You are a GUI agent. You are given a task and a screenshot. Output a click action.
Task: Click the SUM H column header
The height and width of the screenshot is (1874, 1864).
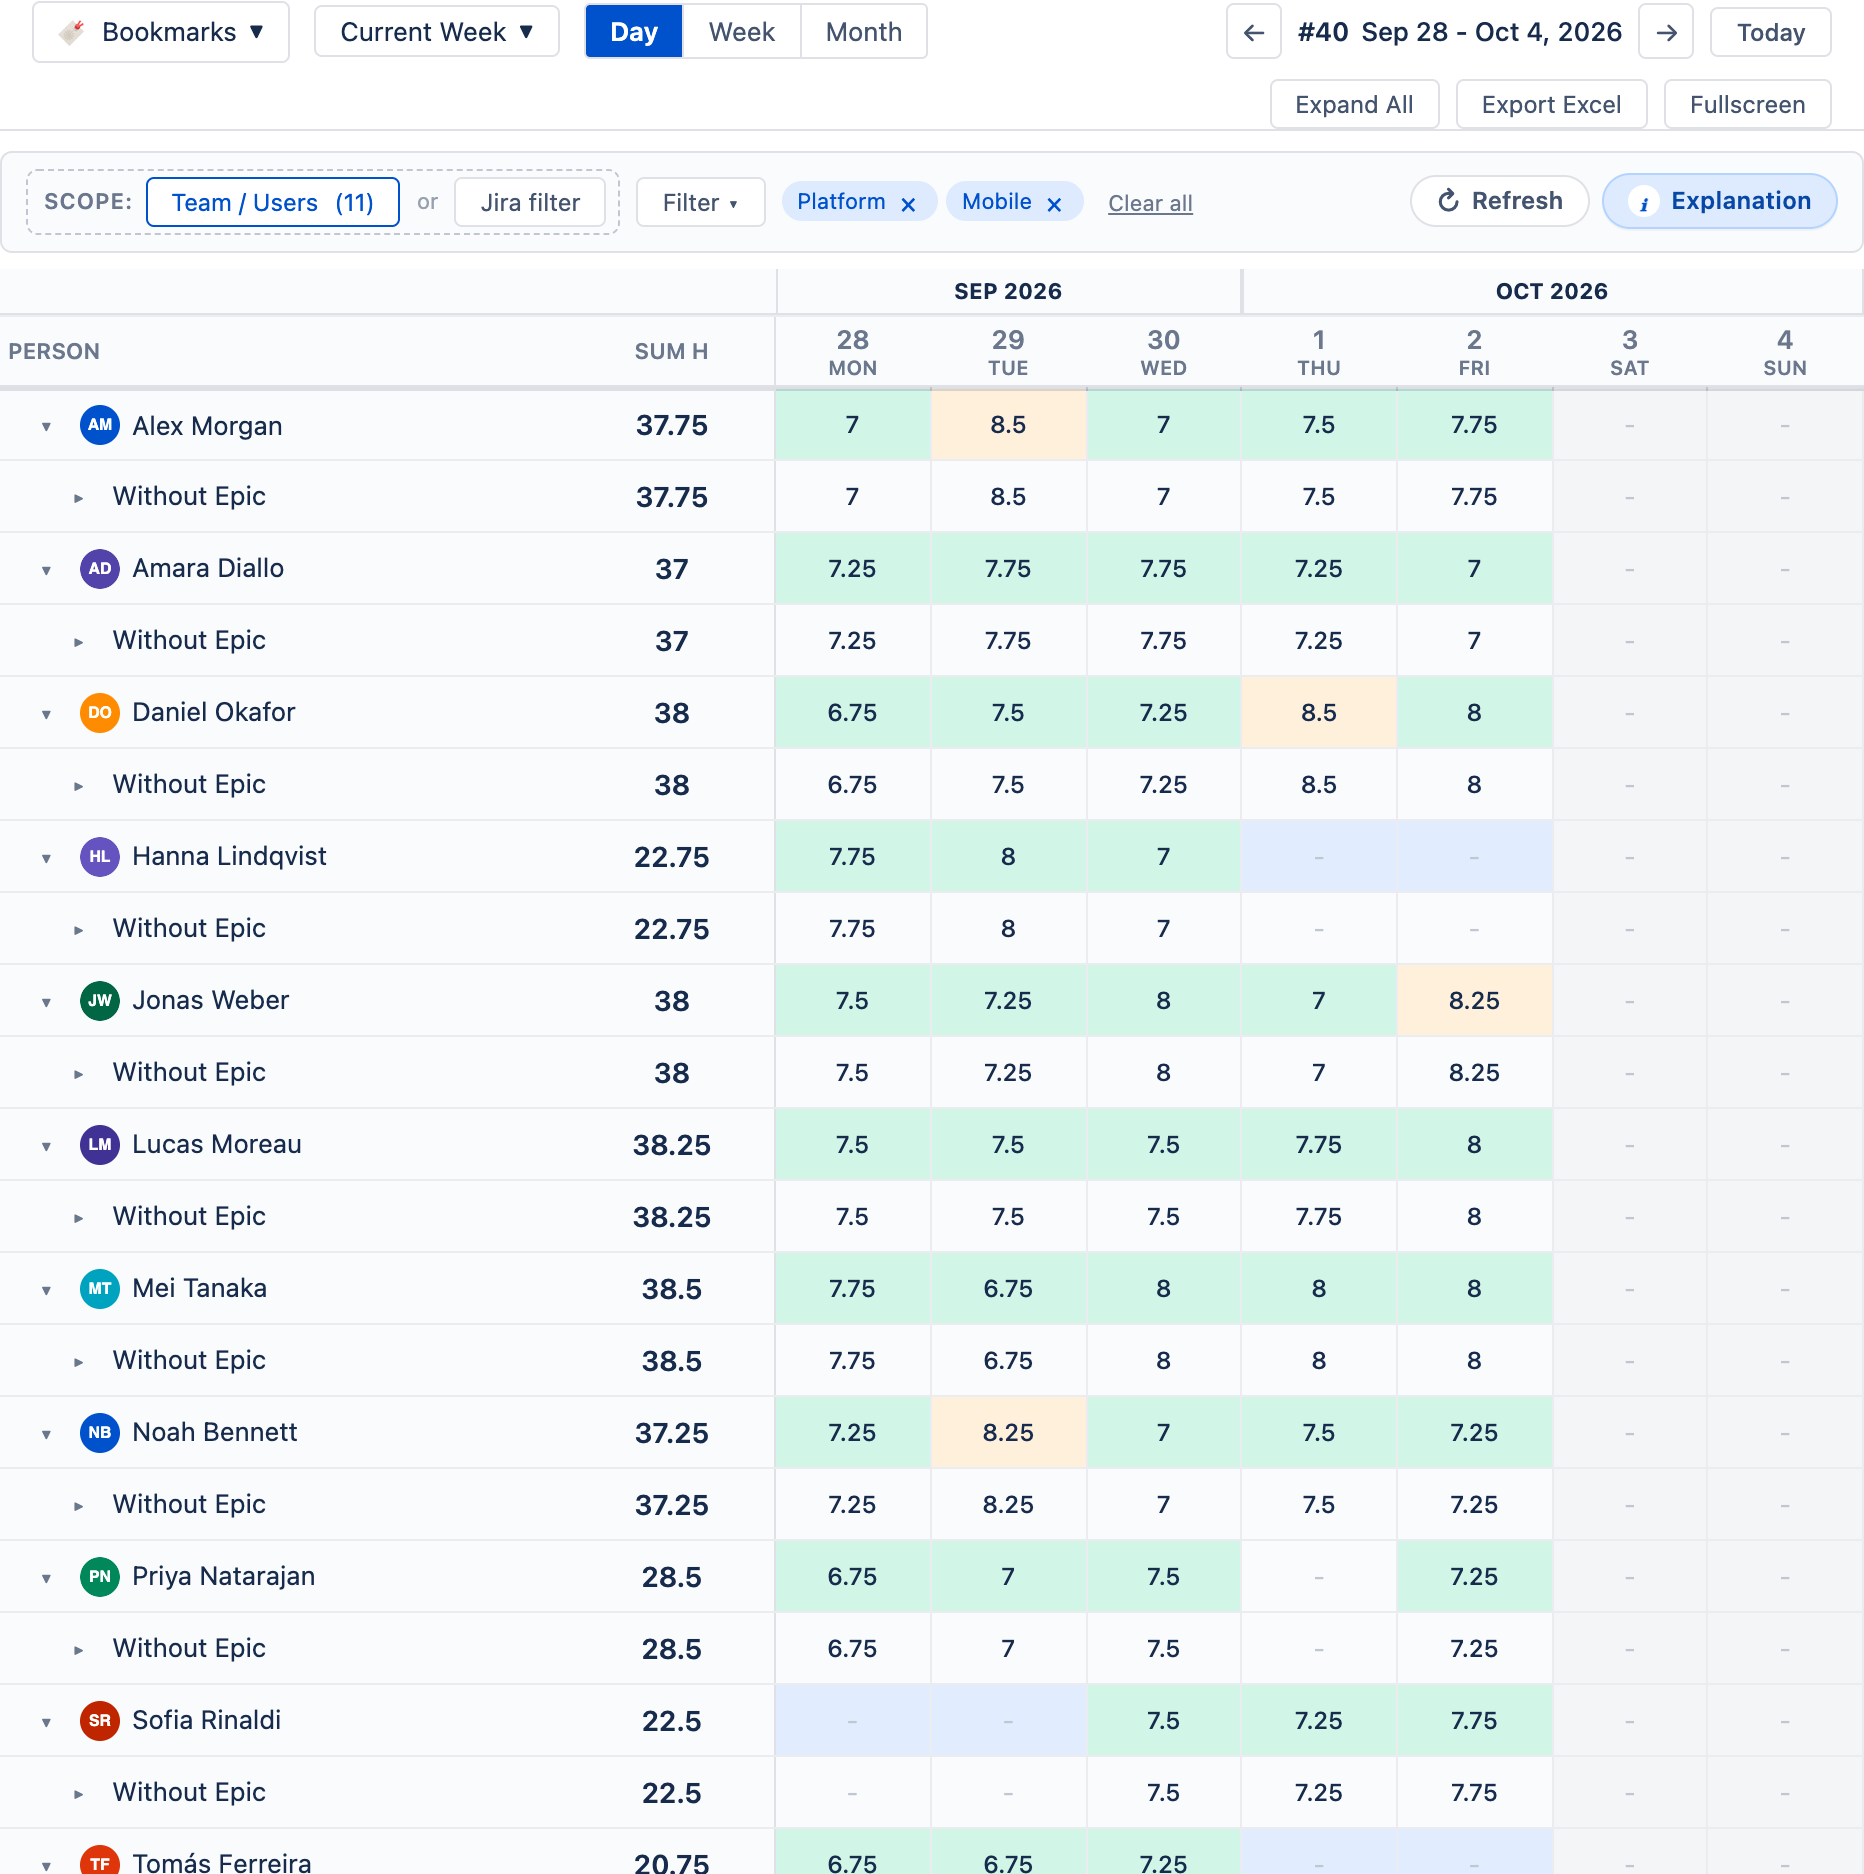pyautogui.click(x=671, y=352)
